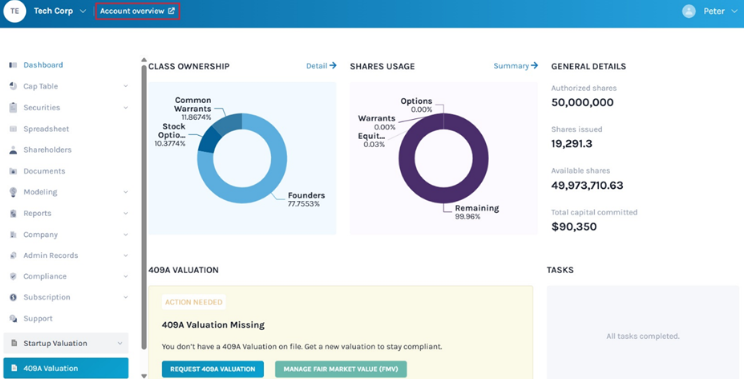Click the sidebar scrollbar down arrow

pos(144,376)
